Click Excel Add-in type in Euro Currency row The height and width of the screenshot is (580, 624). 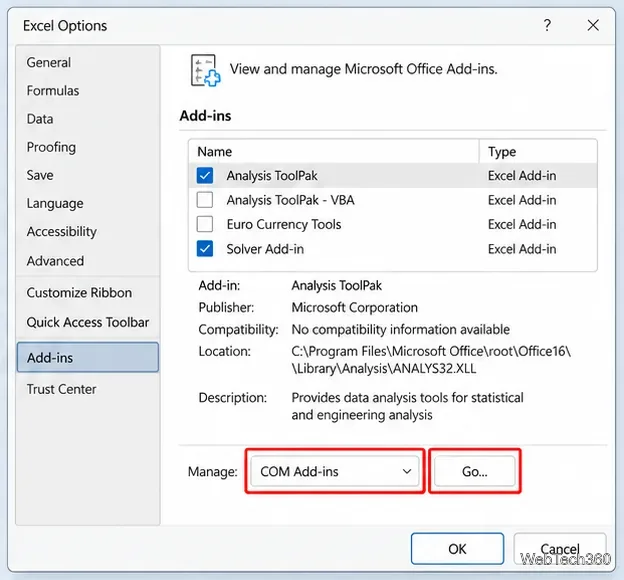click(522, 225)
